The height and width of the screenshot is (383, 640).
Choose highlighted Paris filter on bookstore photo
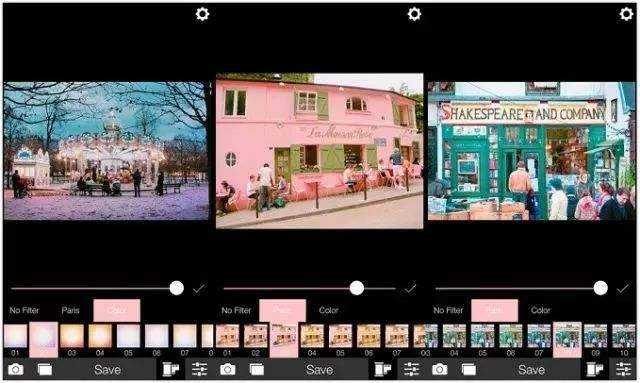point(567,340)
